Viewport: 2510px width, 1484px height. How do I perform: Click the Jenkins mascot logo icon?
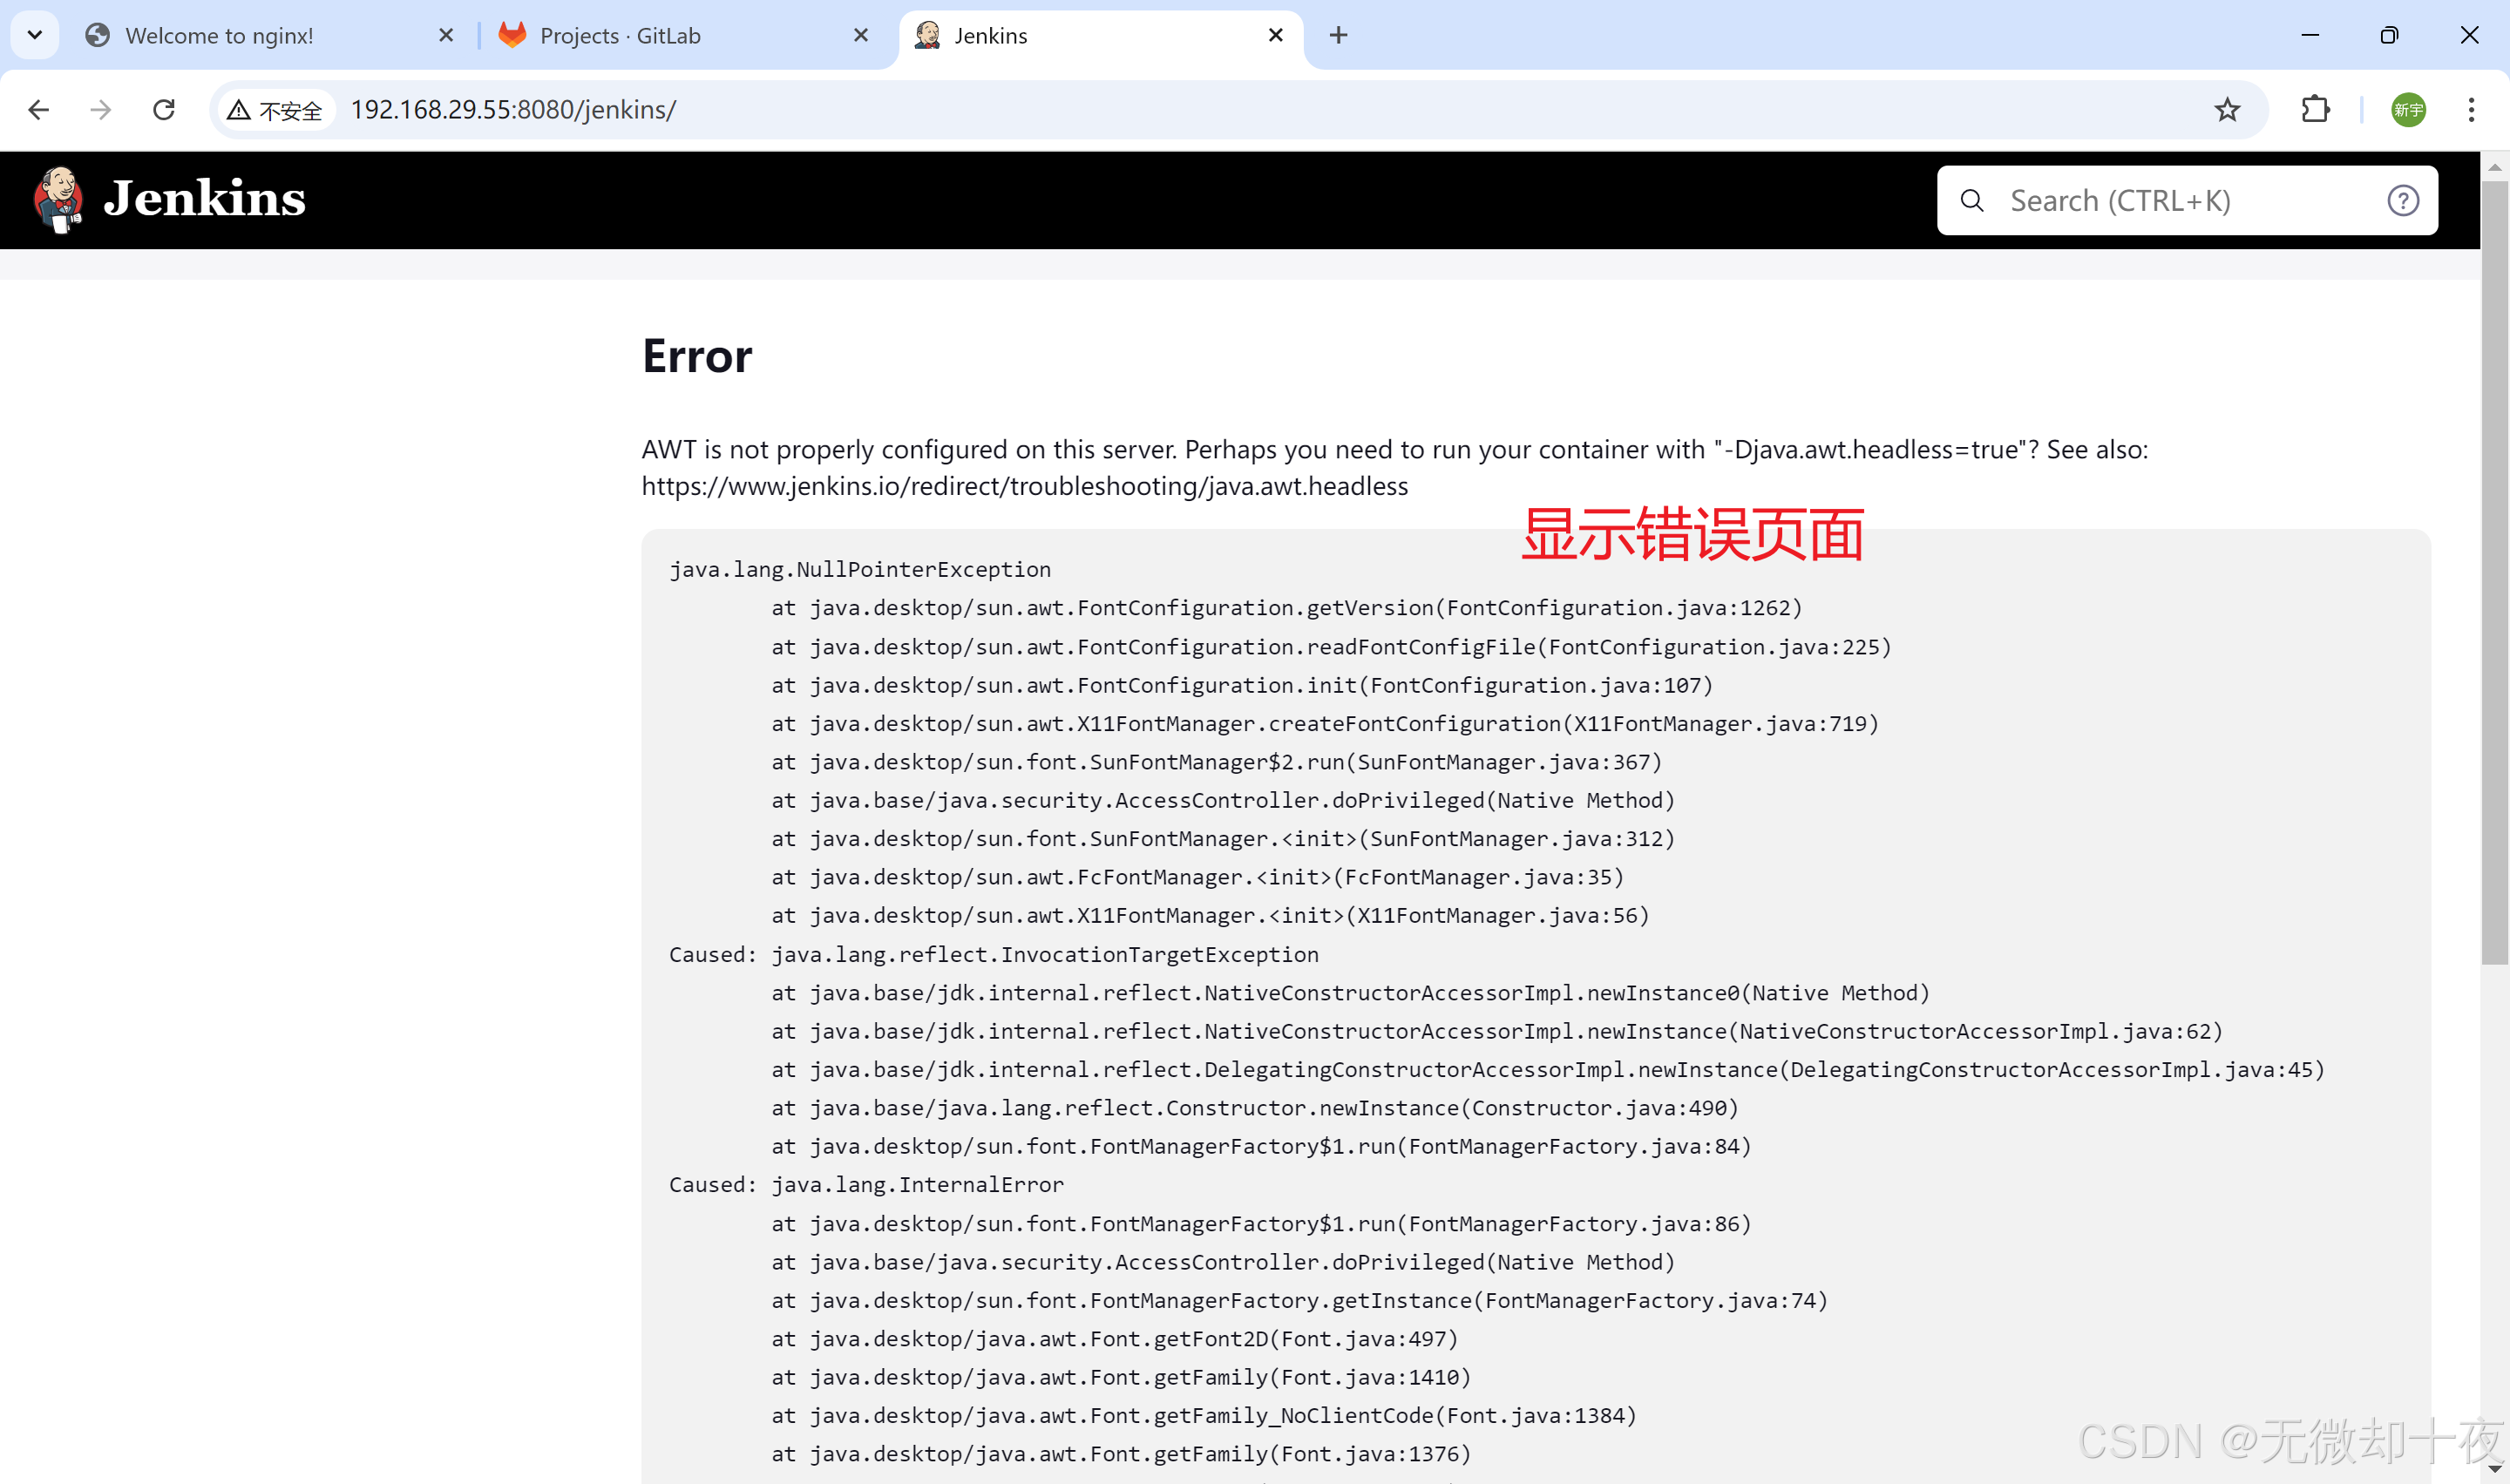(58, 199)
